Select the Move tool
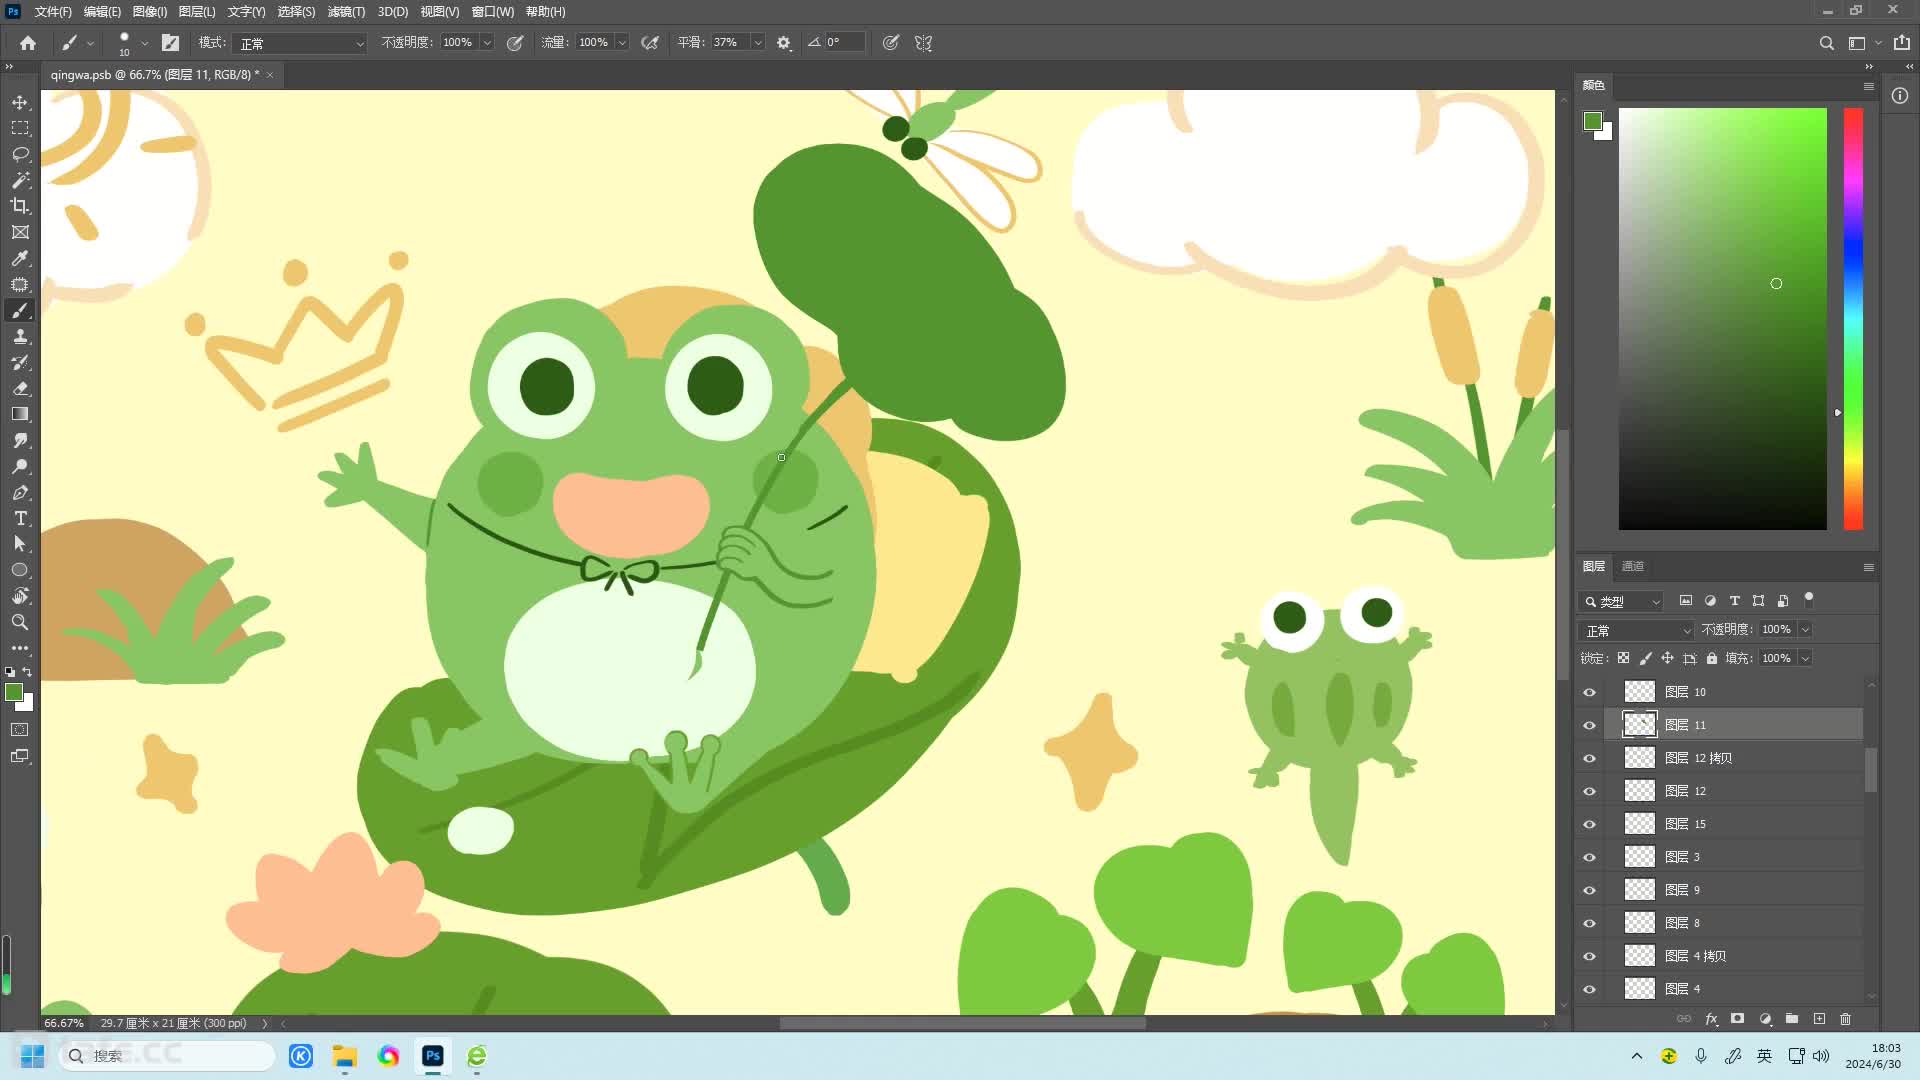This screenshot has width=1920, height=1080. point(20,102)
